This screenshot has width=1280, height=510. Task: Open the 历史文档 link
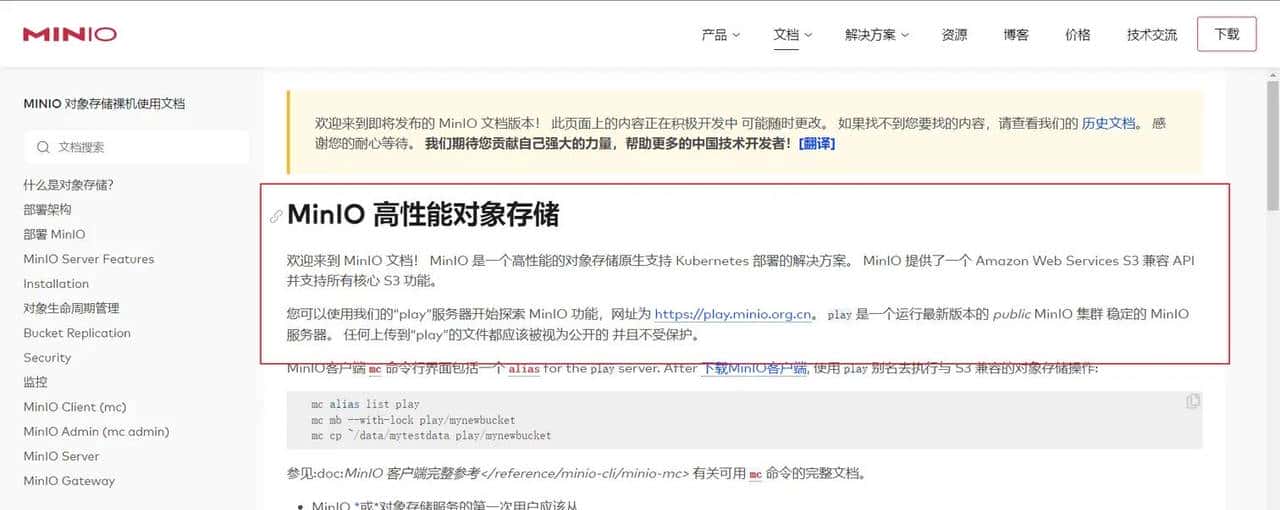pyautogui.click(x=1109, y=124)
